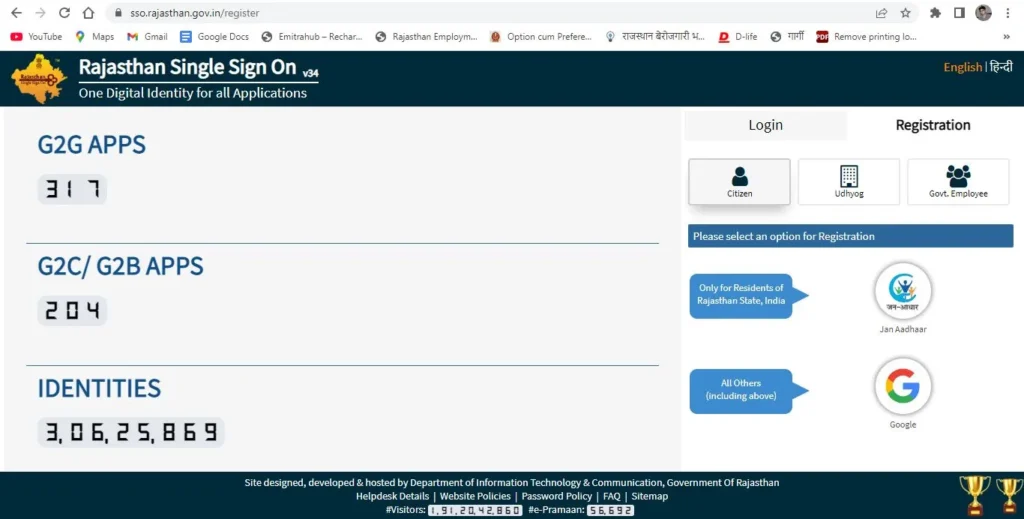
Task: Open the Chrome three-dot menu
Action: (x=1008, y=13)
